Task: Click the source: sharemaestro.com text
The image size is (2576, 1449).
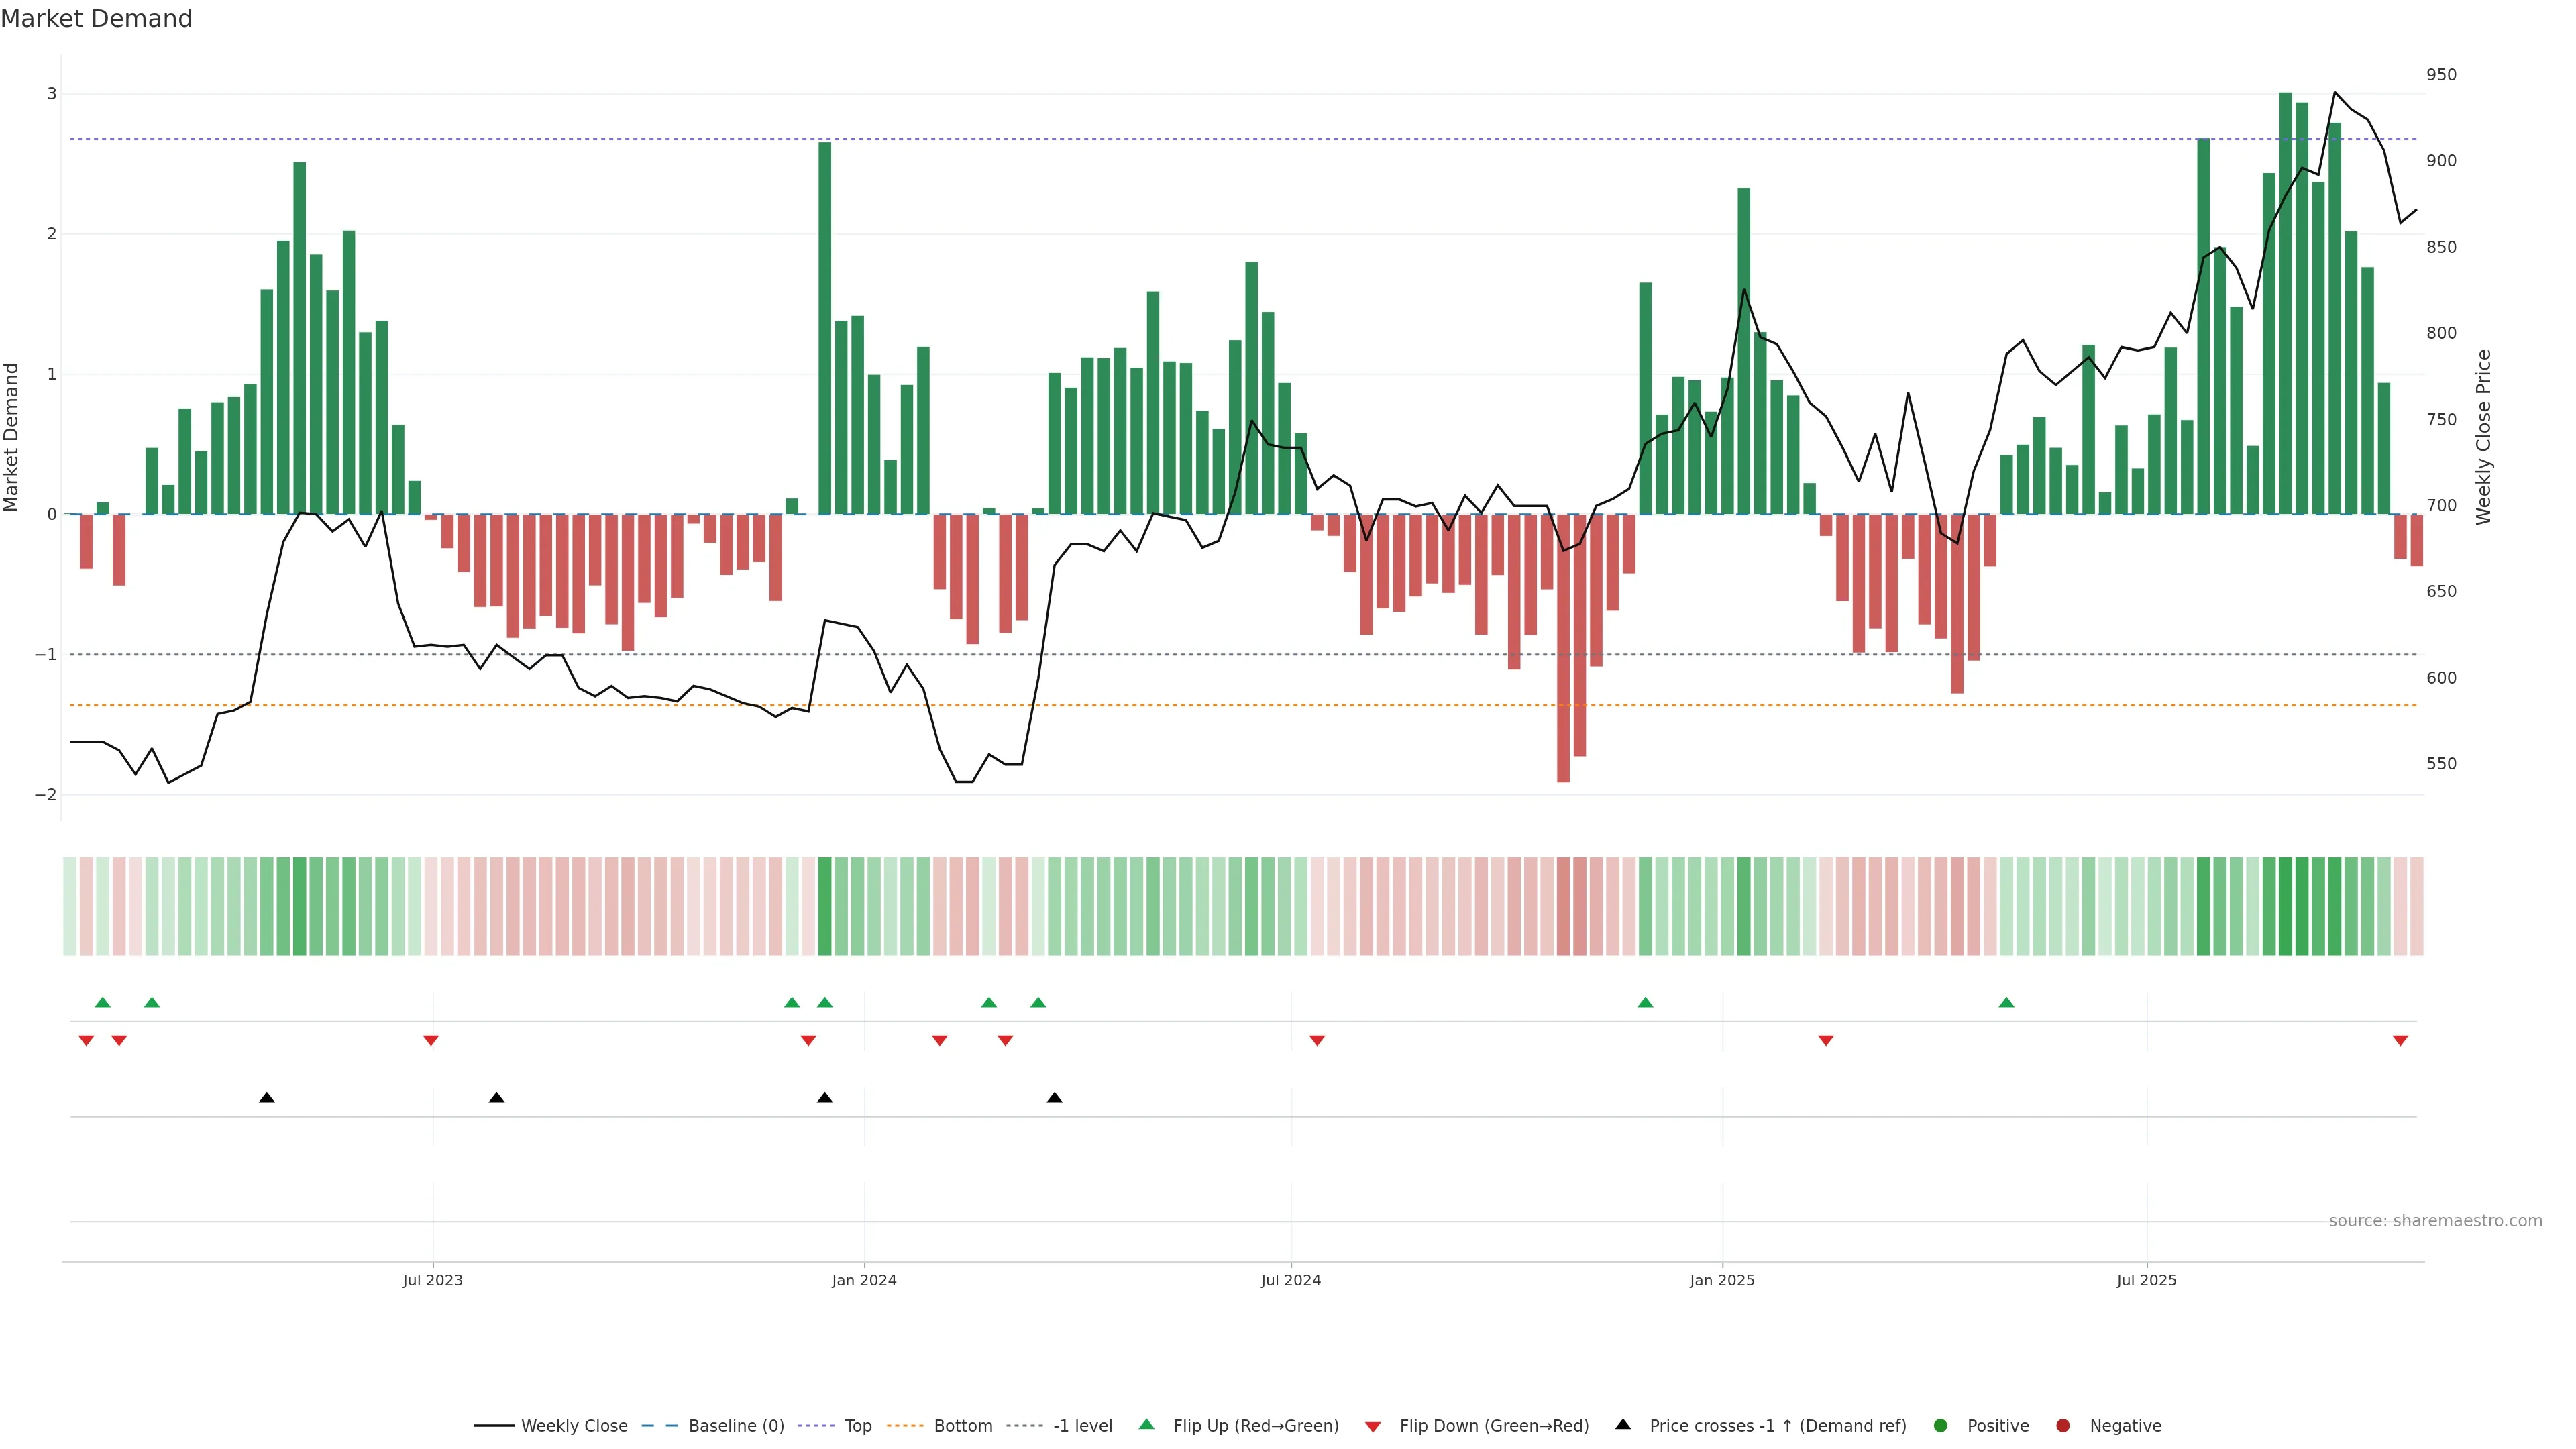Action: click(2435, 1221)
